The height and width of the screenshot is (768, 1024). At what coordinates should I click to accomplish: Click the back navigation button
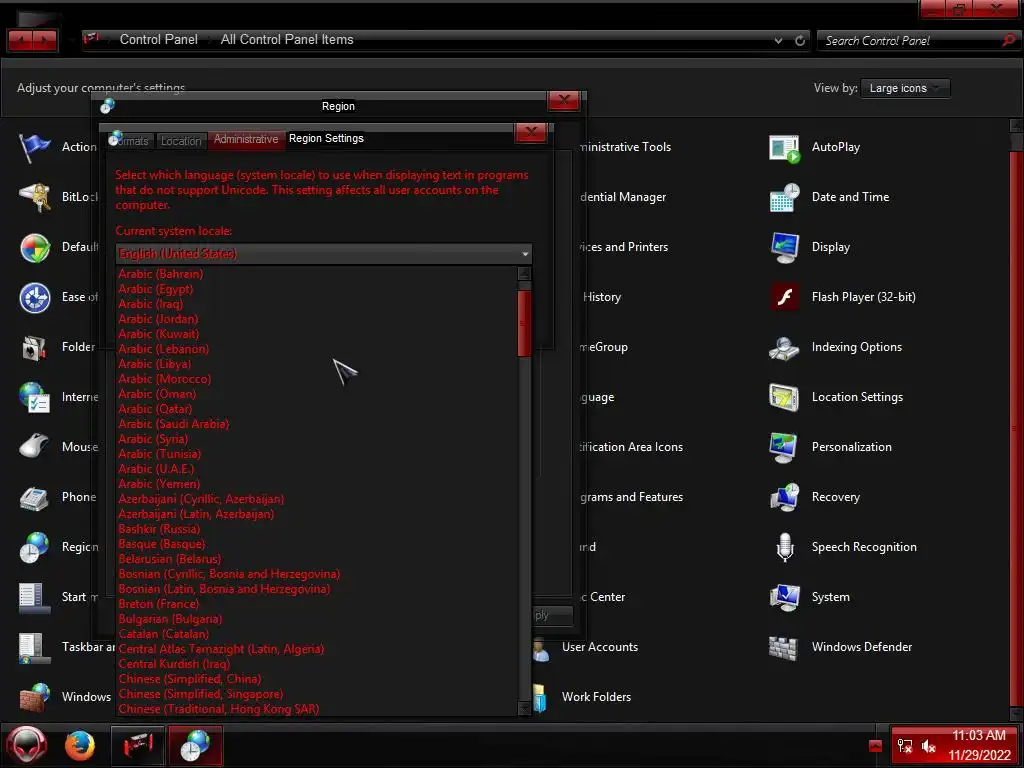[21, 41]
